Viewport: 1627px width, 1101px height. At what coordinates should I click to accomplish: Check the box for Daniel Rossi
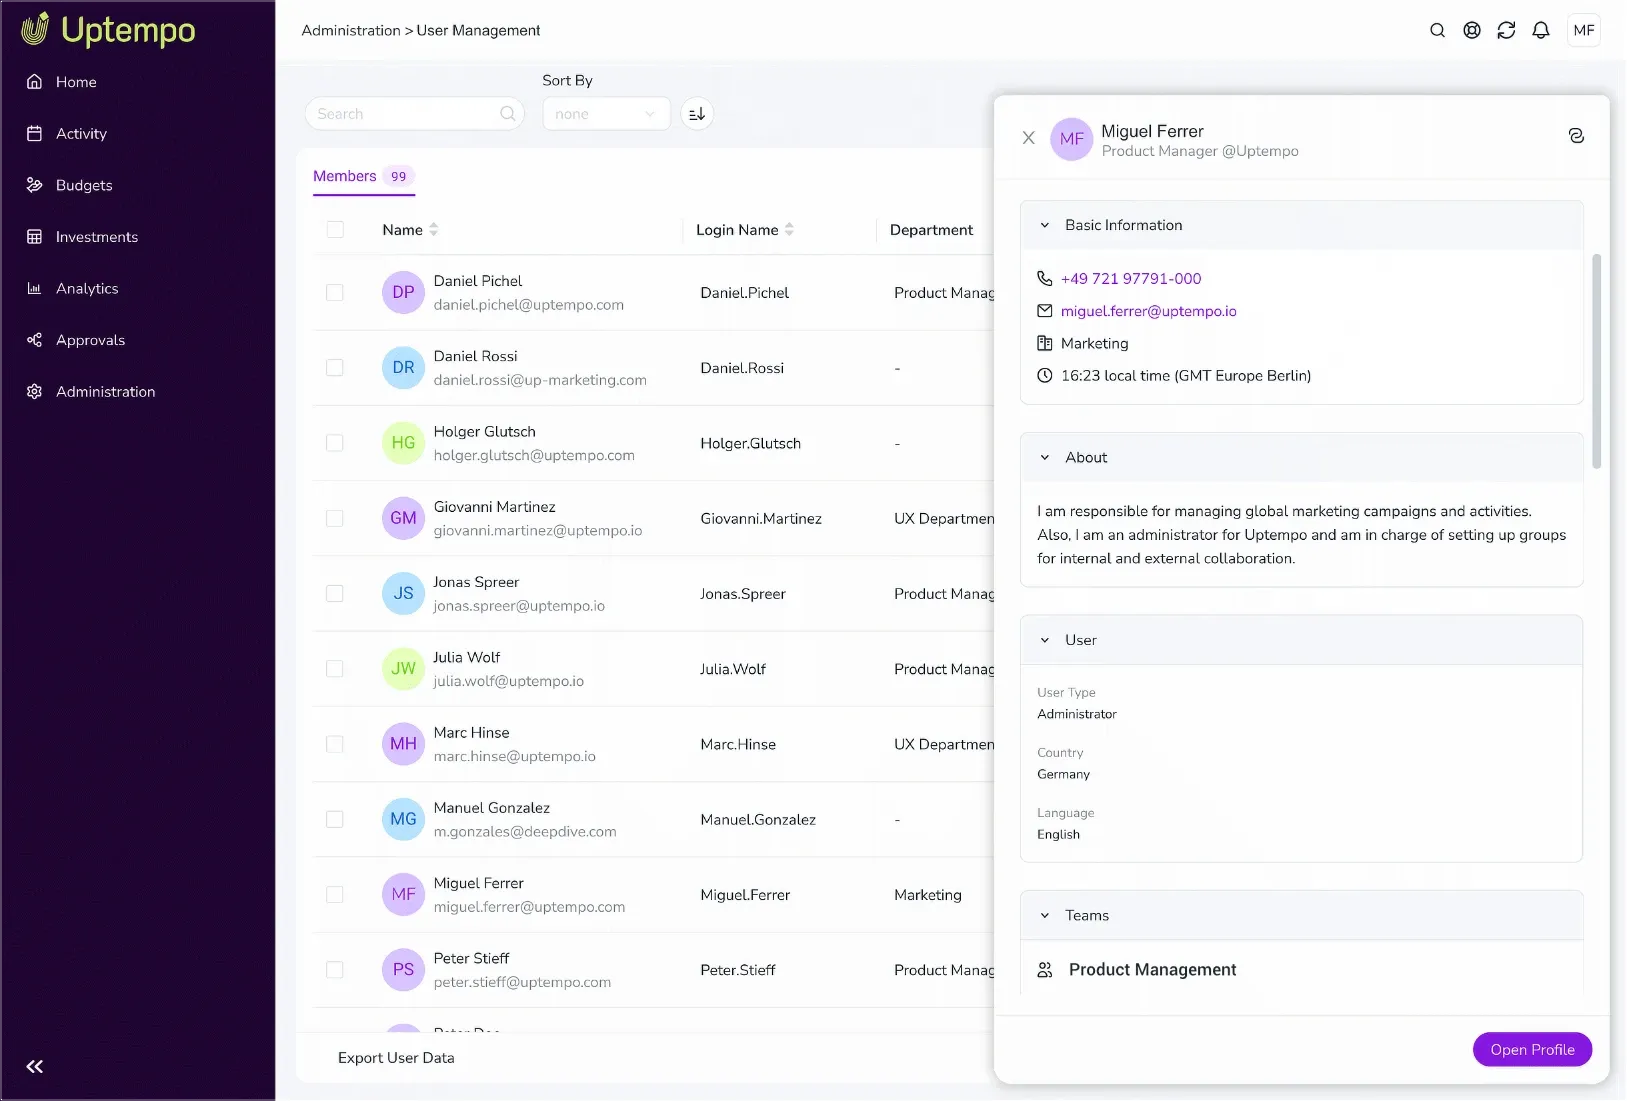[x=335, y=368]
